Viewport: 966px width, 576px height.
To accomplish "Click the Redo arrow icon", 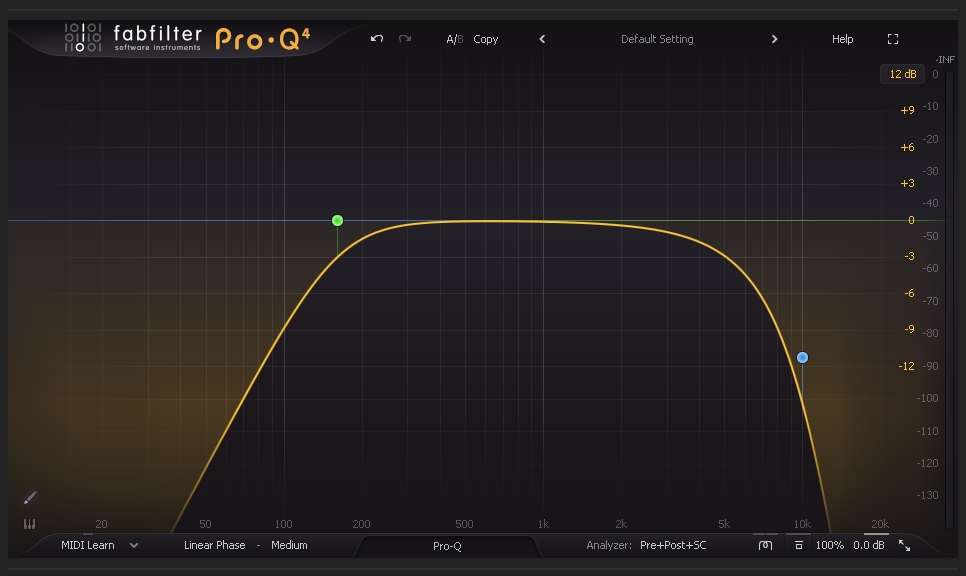I will click(405, 39).
